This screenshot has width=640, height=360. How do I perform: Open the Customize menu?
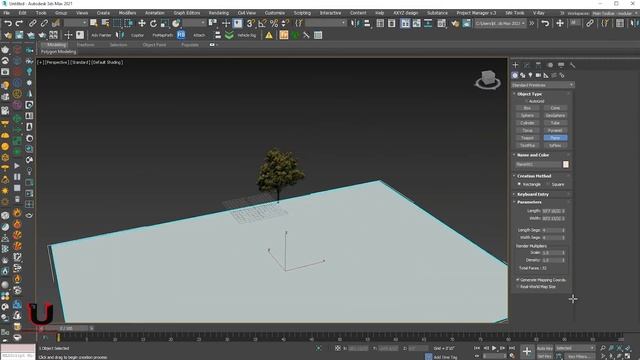coord(275,13)
